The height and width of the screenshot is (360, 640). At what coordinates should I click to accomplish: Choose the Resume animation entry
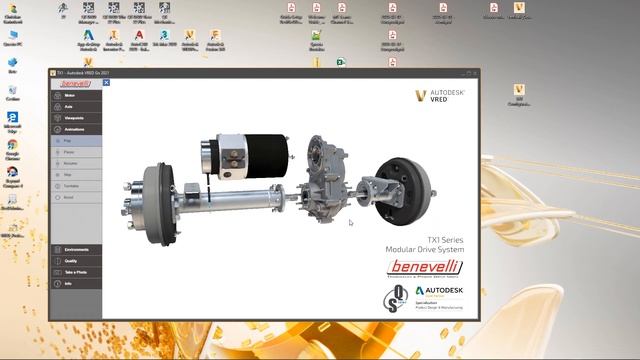(76, 163)
